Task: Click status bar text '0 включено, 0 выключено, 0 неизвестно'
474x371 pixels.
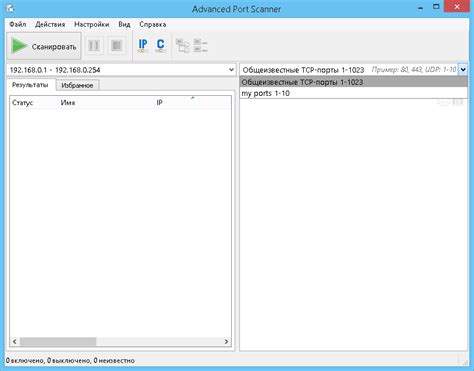Action: (70, 360)
